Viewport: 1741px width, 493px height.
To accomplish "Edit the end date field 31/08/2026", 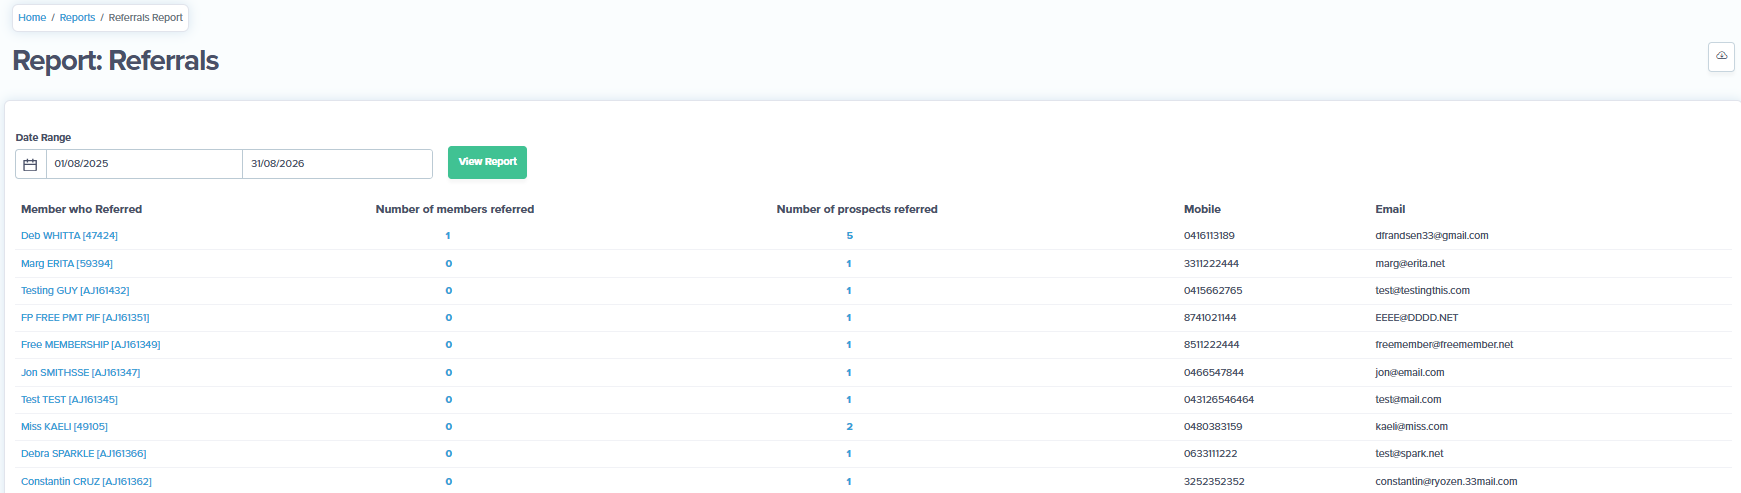I will coord(337,164).
